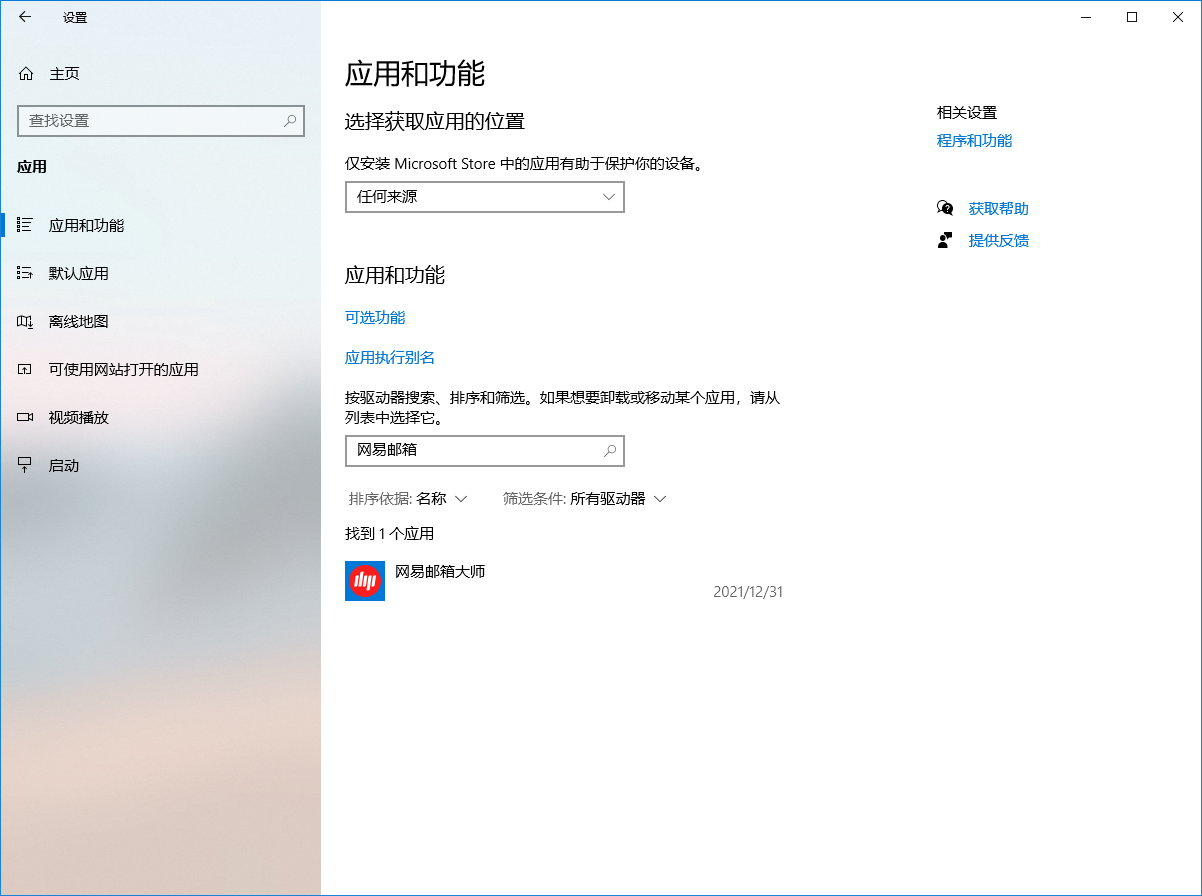Select 应用和功能 in the sidebar
The height and width of the screenshot is (896, 1202).
click(24, 224)
